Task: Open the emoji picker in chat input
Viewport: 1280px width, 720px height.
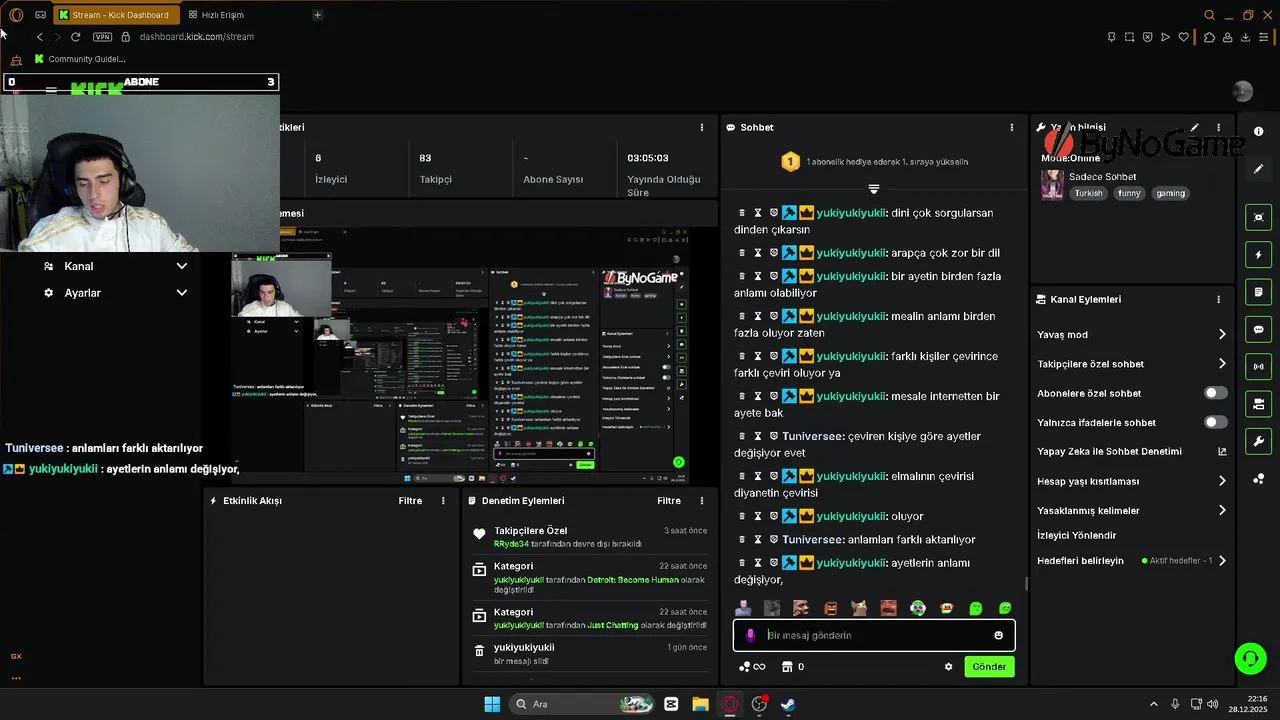Action: tap(998, 635)
